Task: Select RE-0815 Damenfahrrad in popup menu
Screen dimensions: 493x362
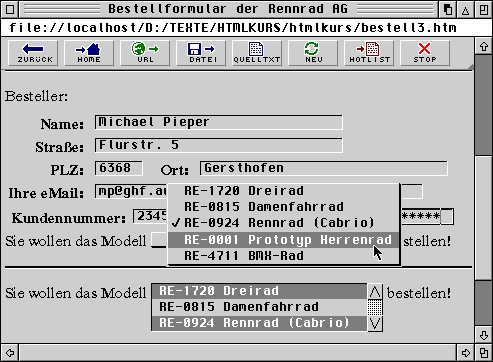Action: (x=283, y=207)
